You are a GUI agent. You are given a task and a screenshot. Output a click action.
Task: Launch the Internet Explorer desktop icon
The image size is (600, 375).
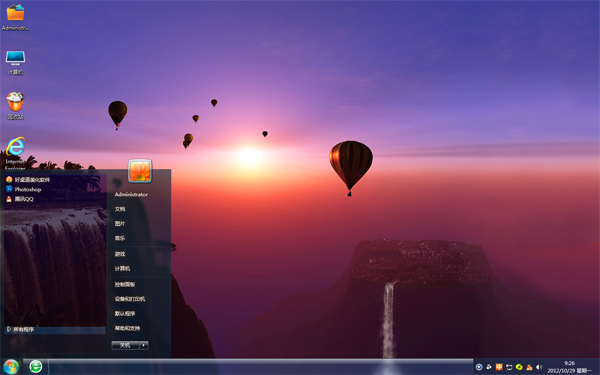click(15, 153)
